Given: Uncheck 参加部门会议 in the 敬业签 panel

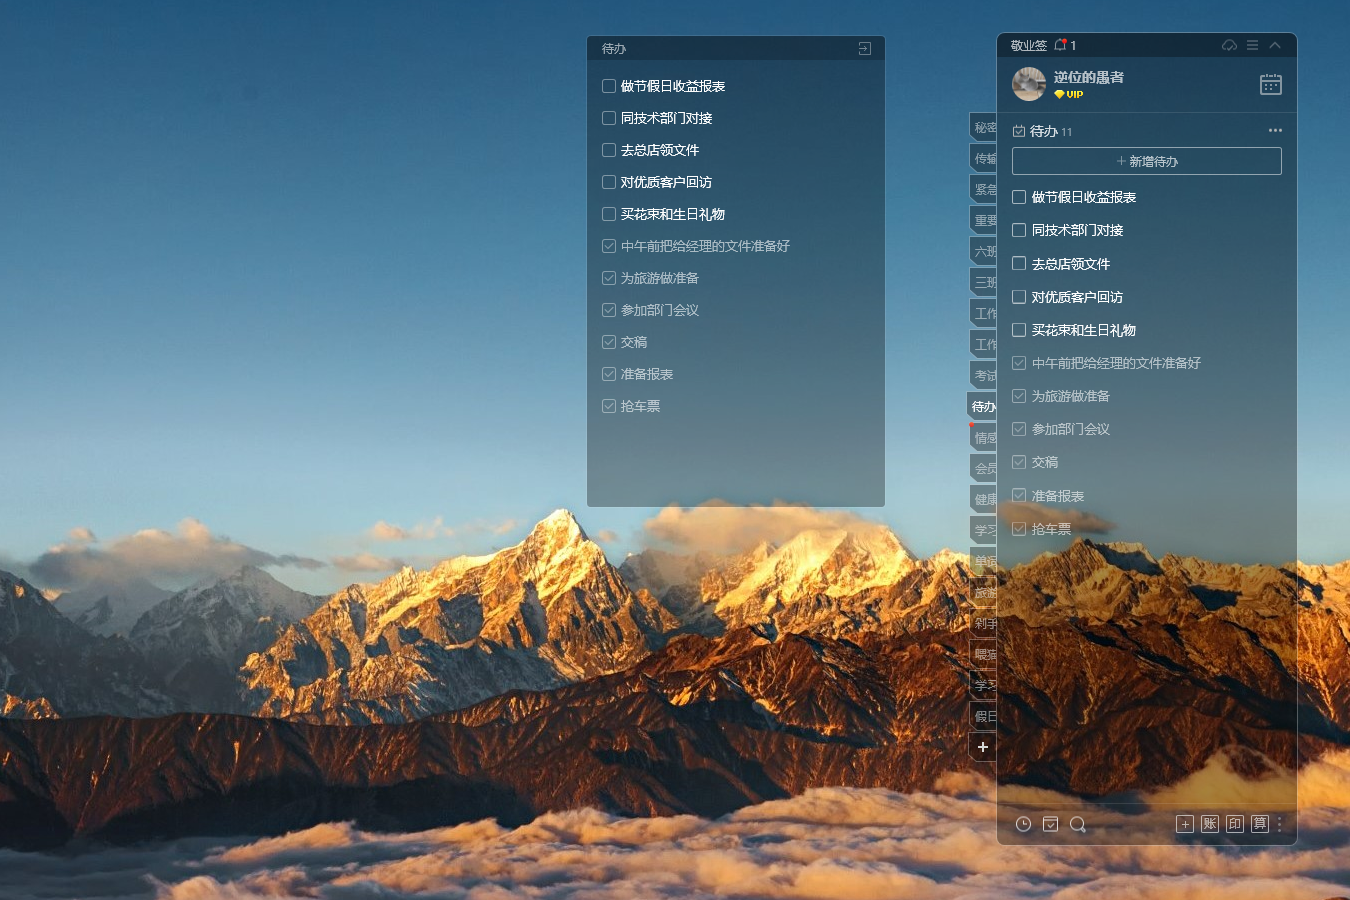Looking at the screenshot, I should coord(1019,429).
